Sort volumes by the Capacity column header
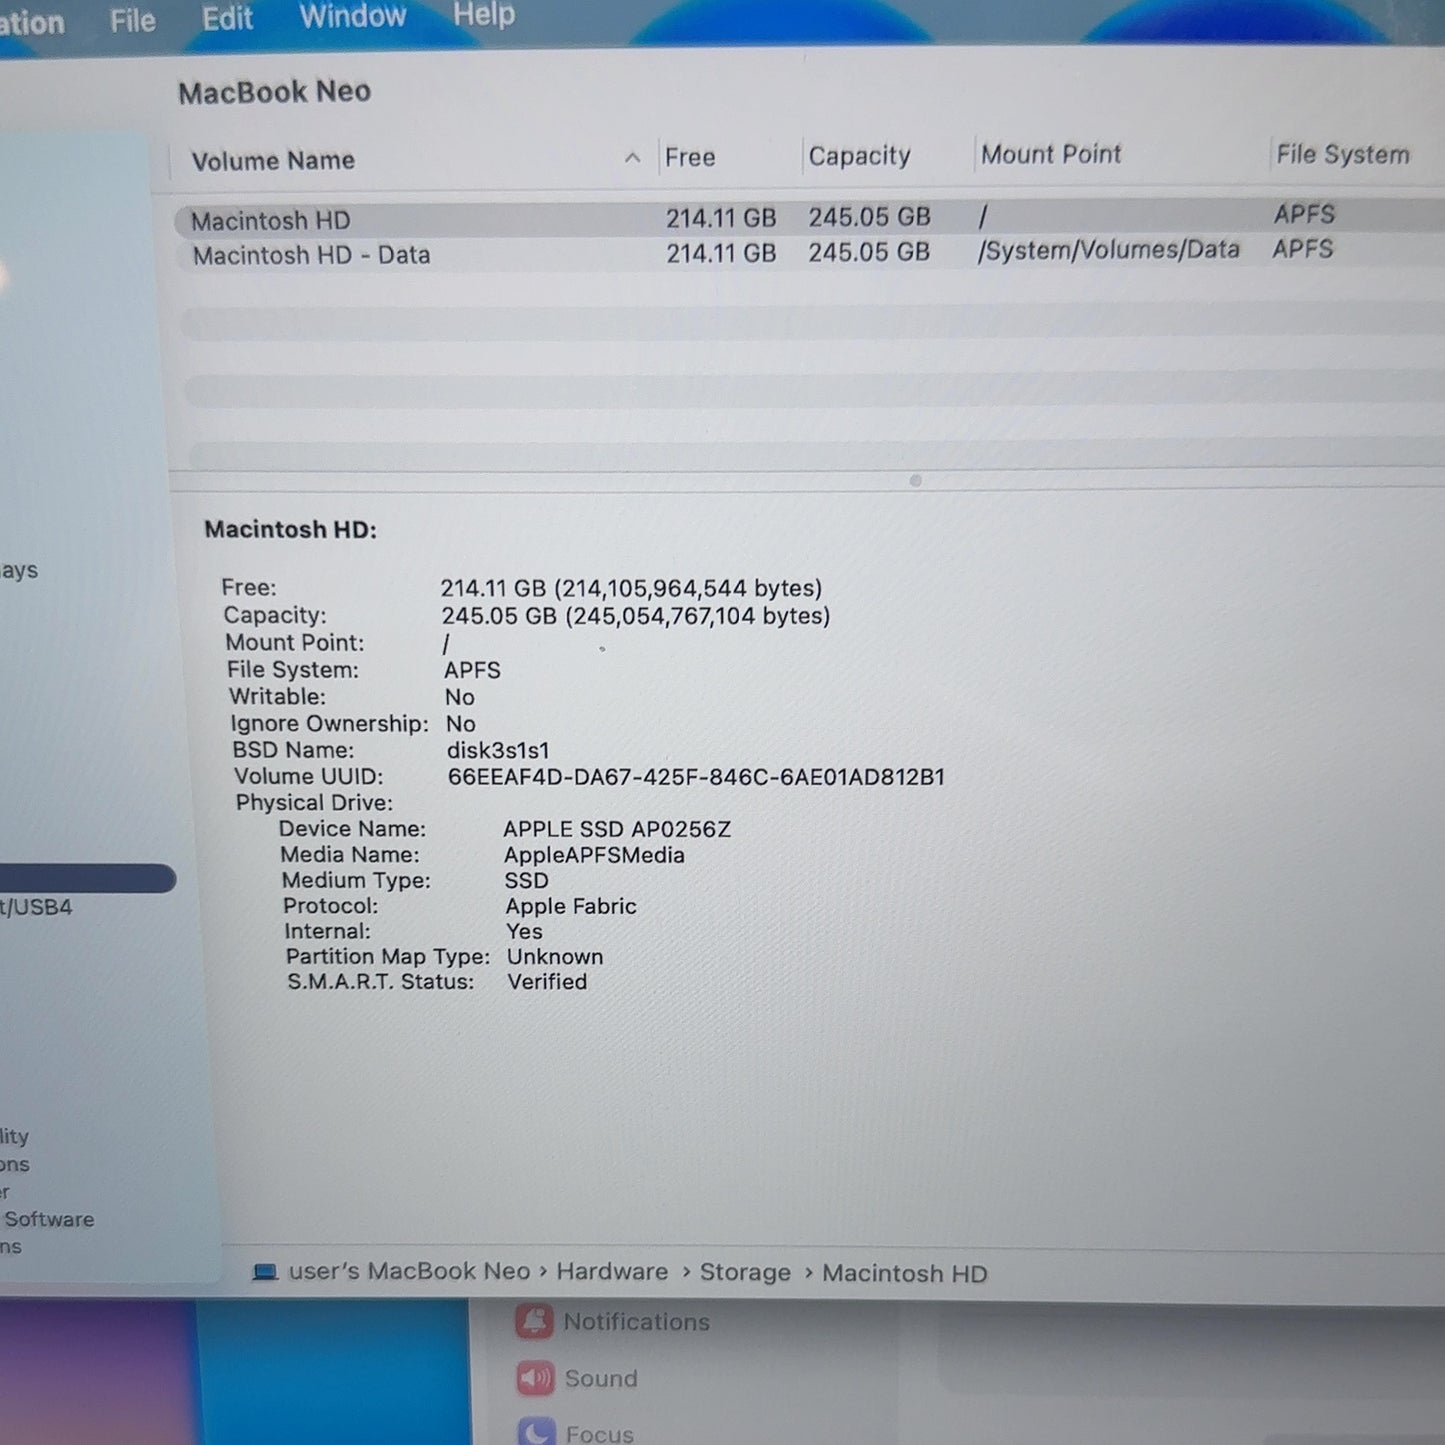1445x1445 pixels. click(x=859, y=156)
